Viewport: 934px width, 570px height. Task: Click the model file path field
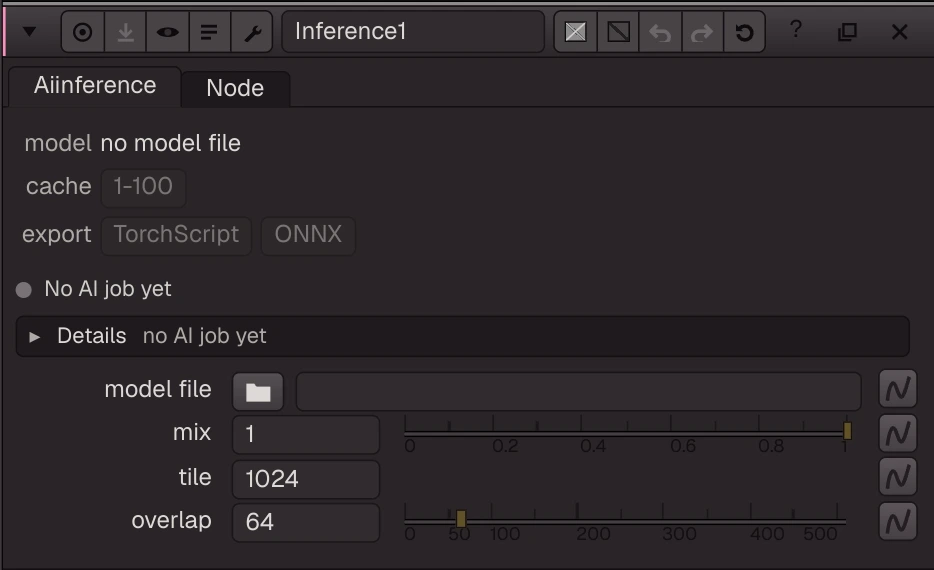click(x=578, y=391)
